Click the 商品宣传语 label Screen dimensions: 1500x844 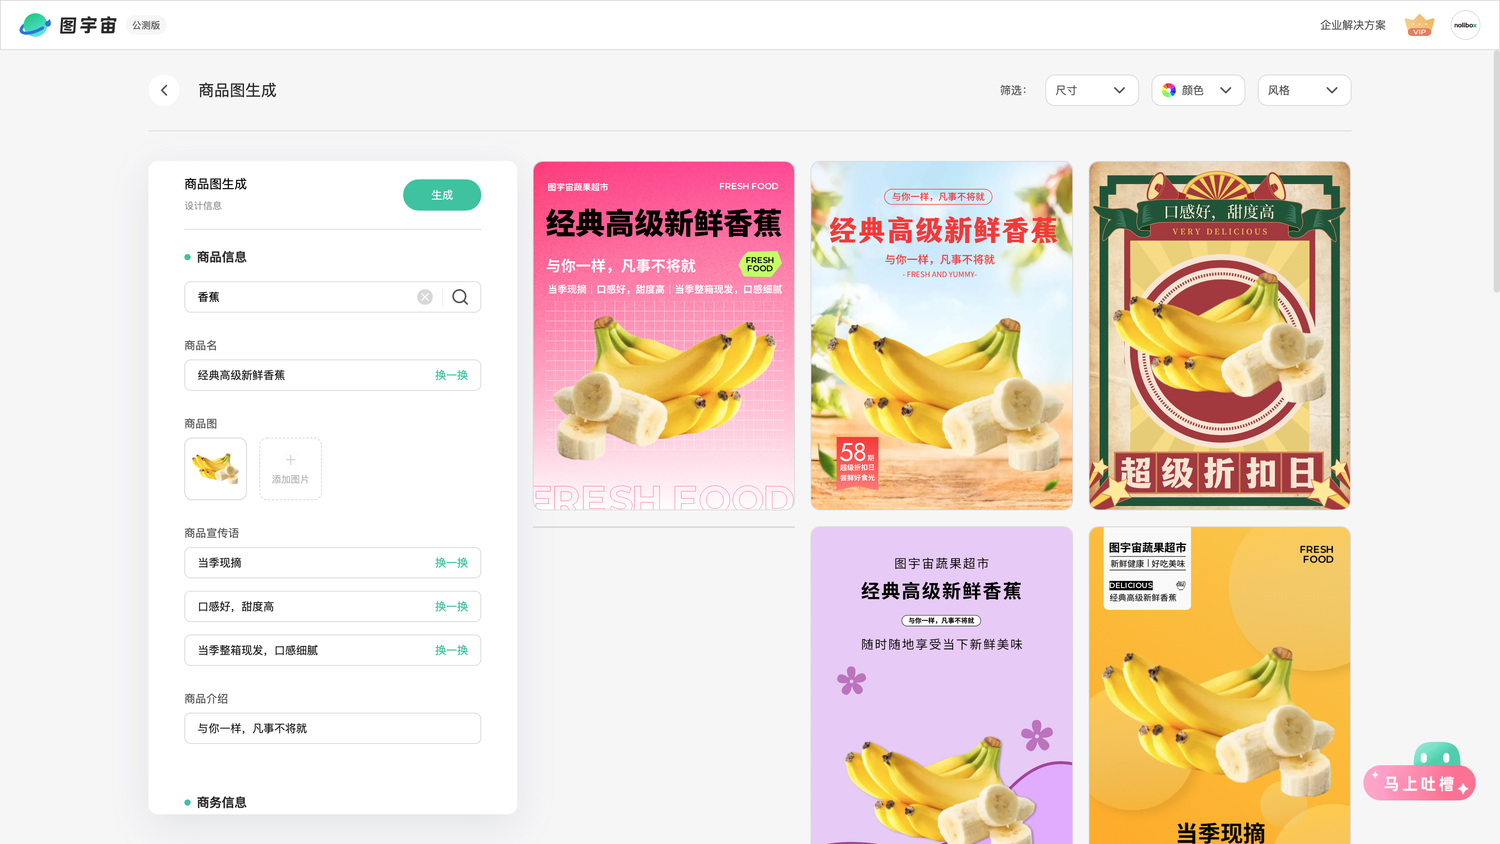(x=211, y=533)
